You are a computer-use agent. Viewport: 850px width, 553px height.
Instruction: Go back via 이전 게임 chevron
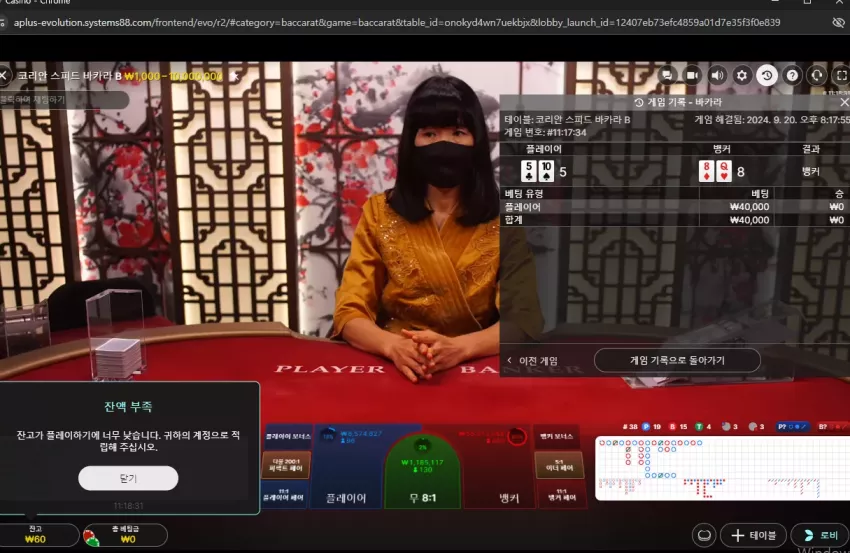(x=533, y=361)
